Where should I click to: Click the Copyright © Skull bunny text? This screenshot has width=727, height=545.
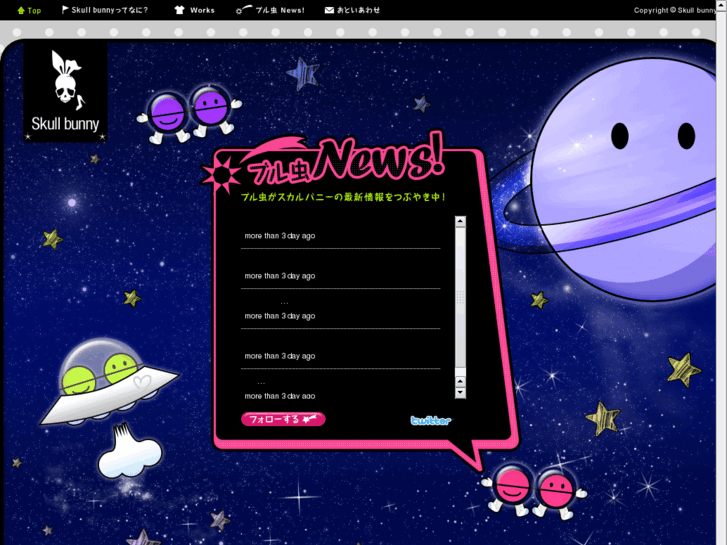tap(675, 10)
